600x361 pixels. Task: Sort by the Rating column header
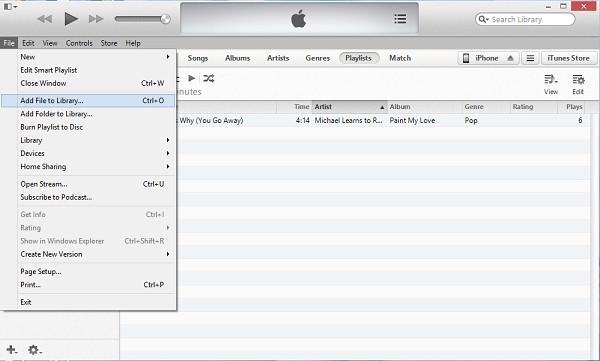click(534, 107)
